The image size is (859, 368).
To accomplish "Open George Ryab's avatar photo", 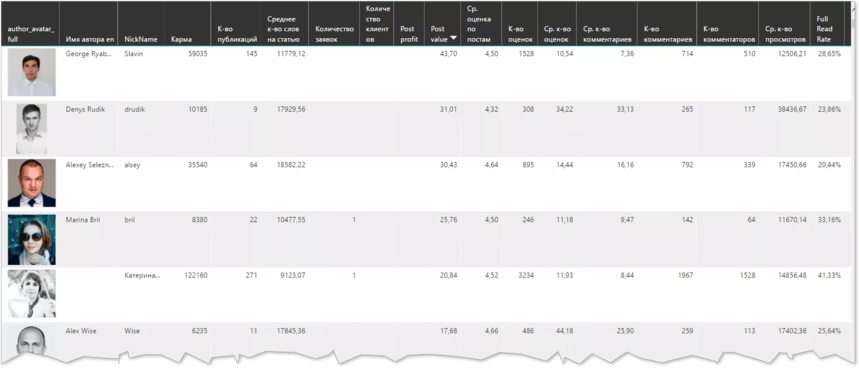I will [32, 72].
